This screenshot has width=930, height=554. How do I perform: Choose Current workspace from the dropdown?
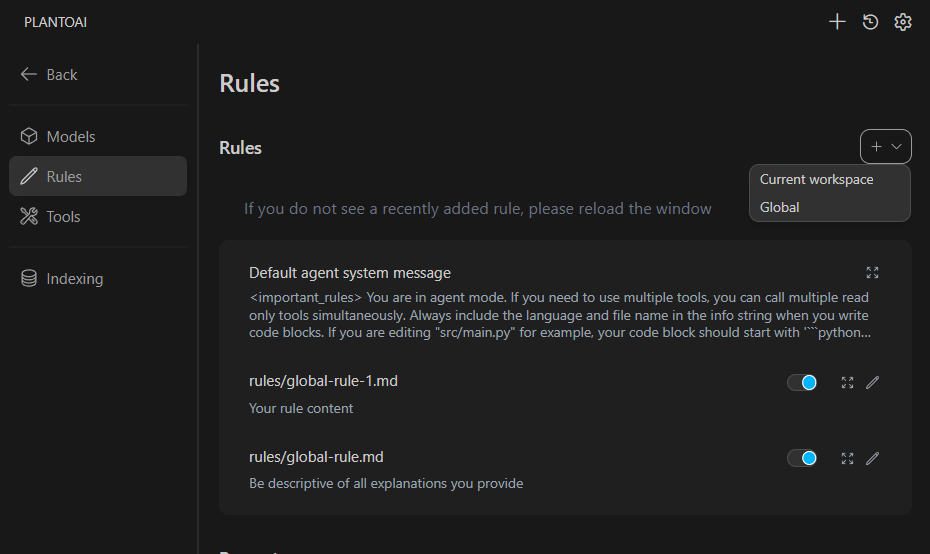829,179
